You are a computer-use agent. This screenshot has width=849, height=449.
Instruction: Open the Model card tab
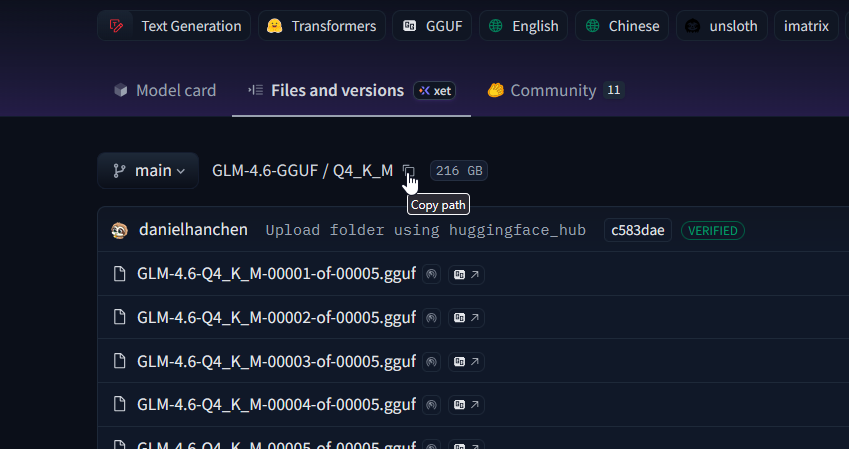tap(165, 90)
